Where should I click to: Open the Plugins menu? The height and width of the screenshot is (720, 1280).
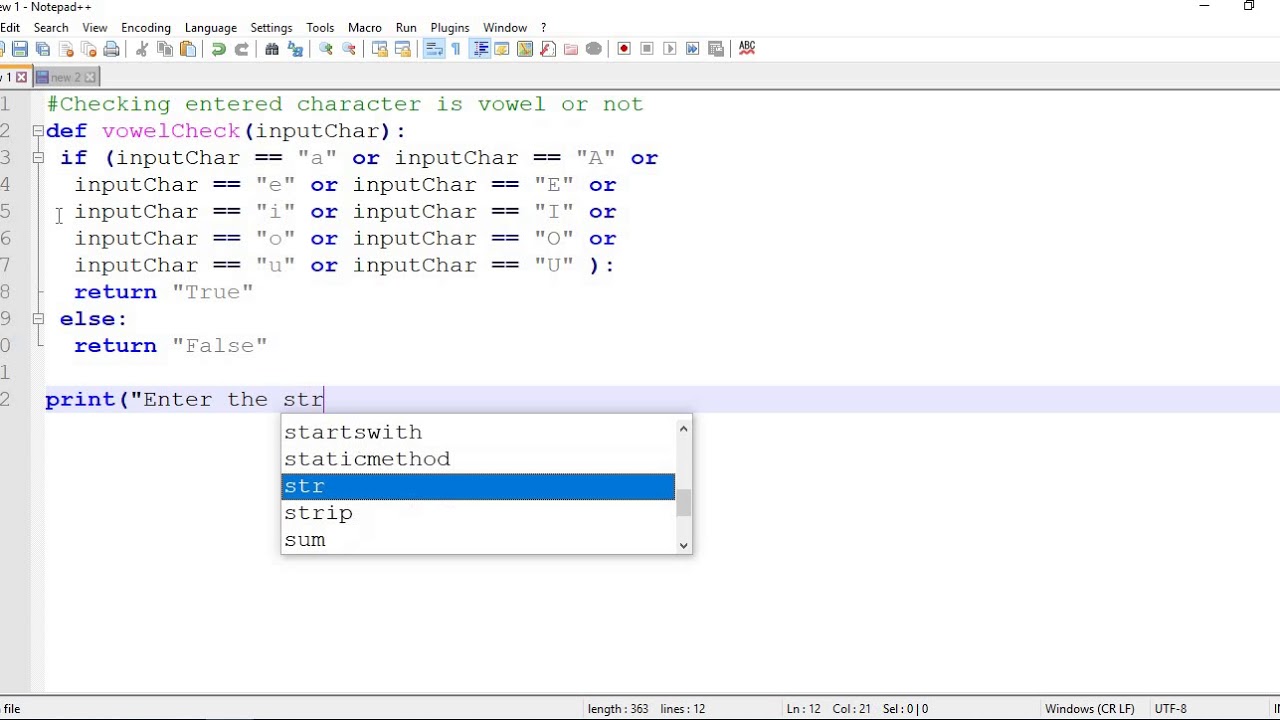point(450,28)
